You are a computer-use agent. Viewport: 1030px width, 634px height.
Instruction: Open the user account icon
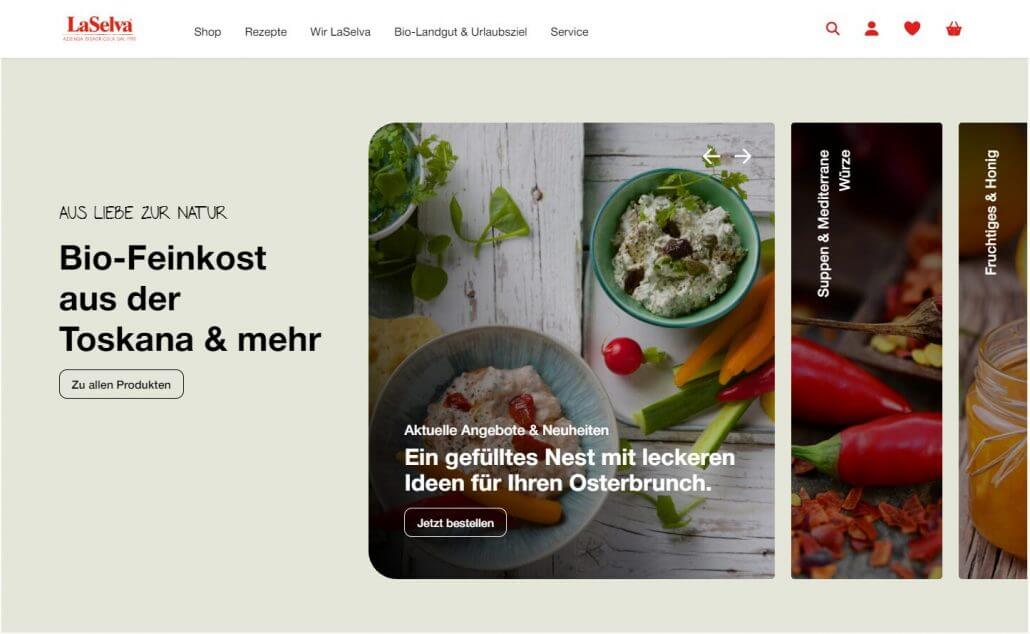point(871,29)
